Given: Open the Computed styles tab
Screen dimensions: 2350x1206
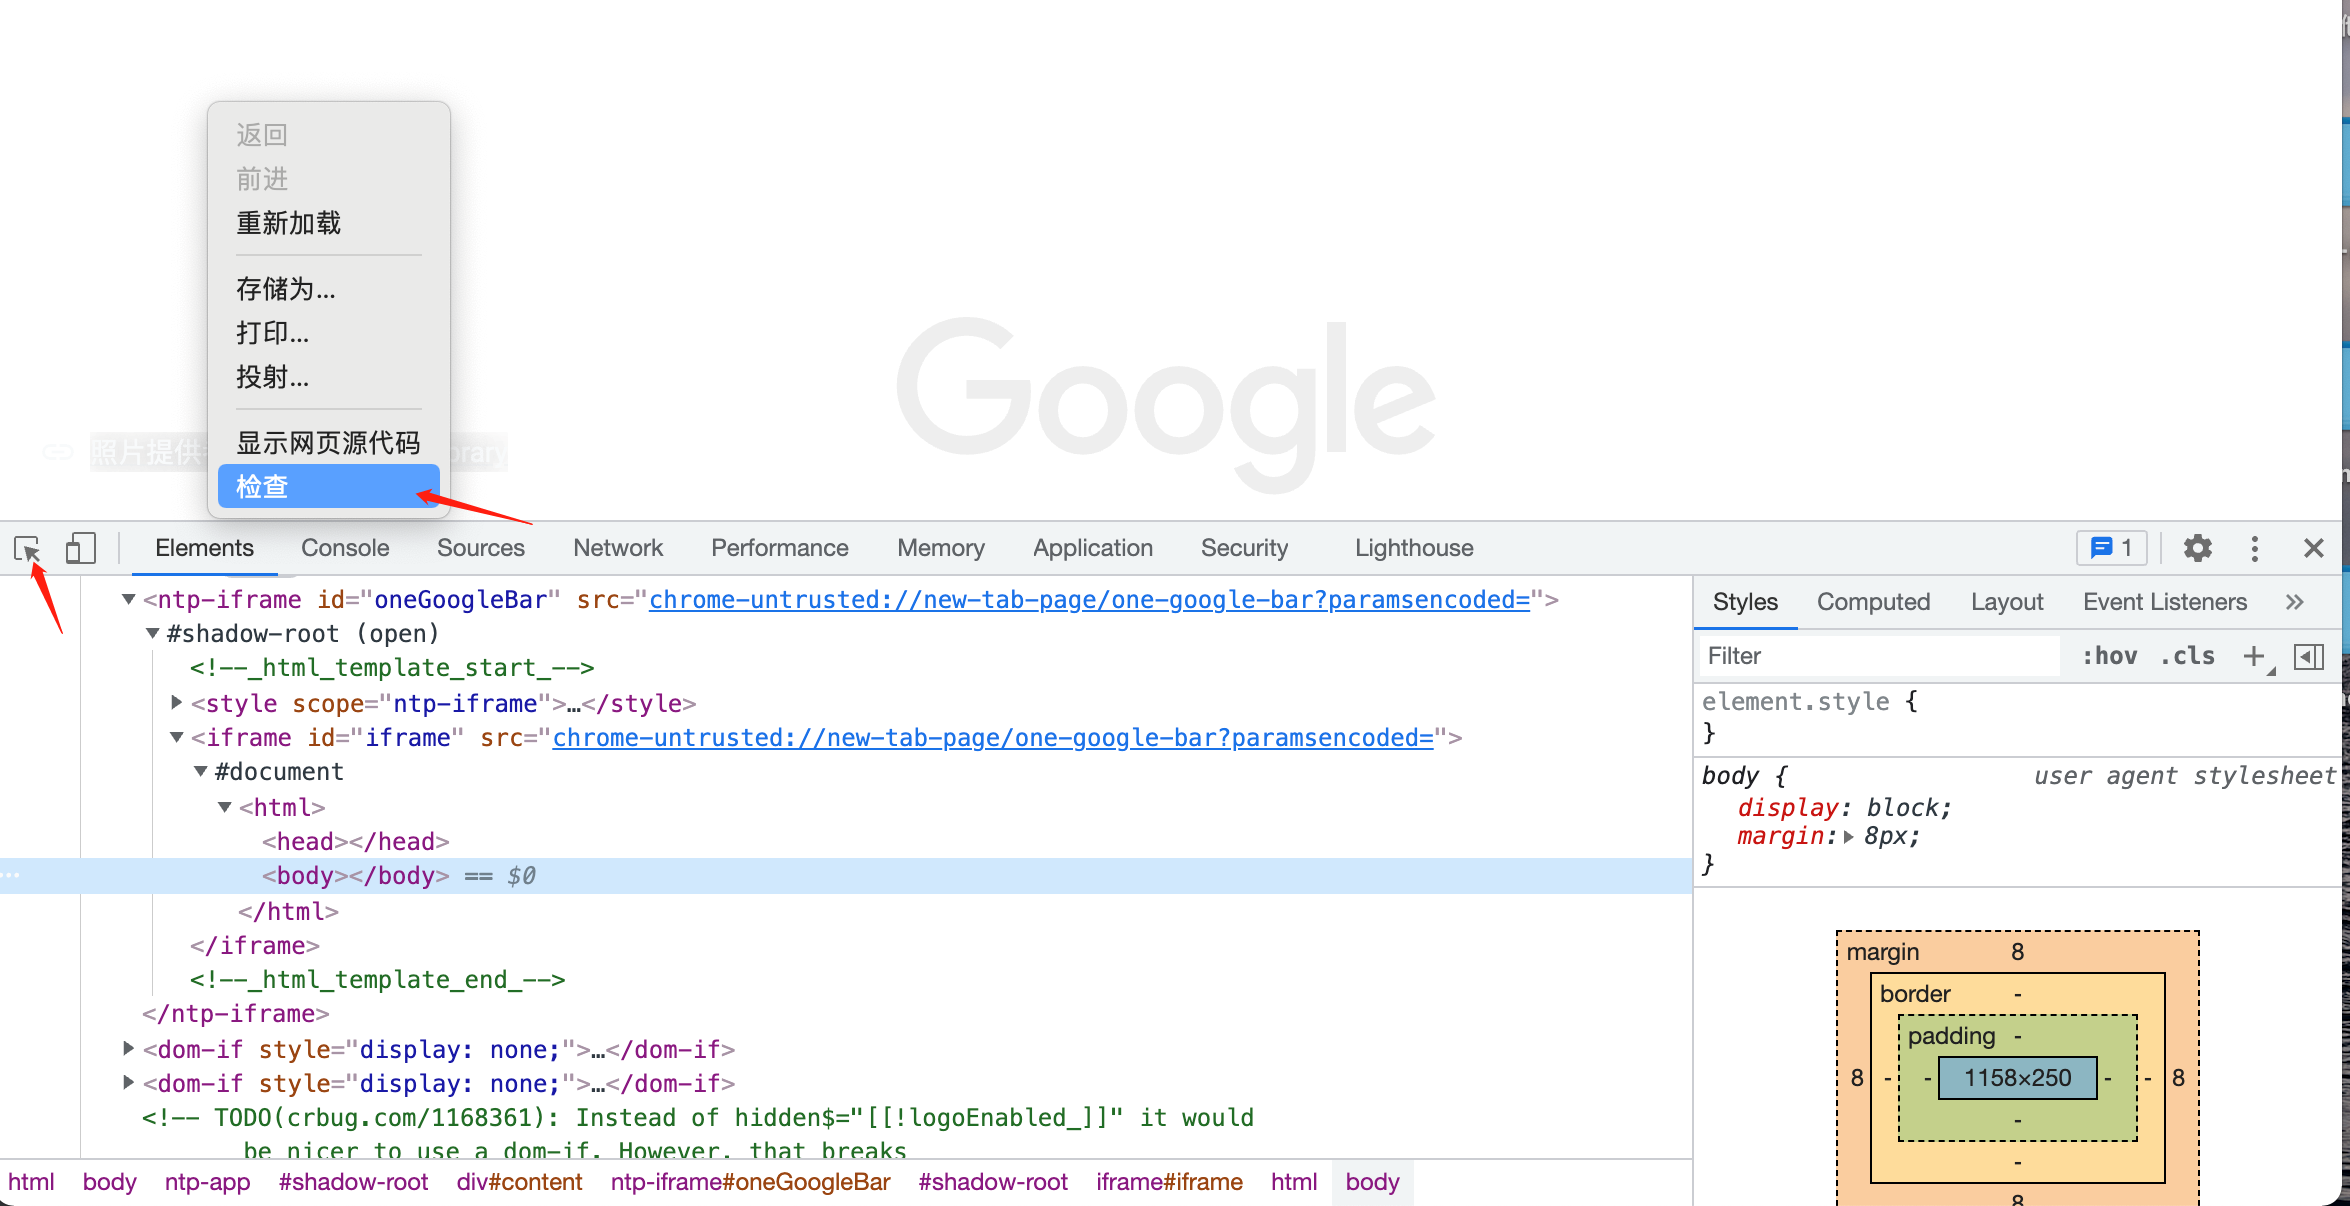Looking at the screenshot, I should click(1873, 602).
